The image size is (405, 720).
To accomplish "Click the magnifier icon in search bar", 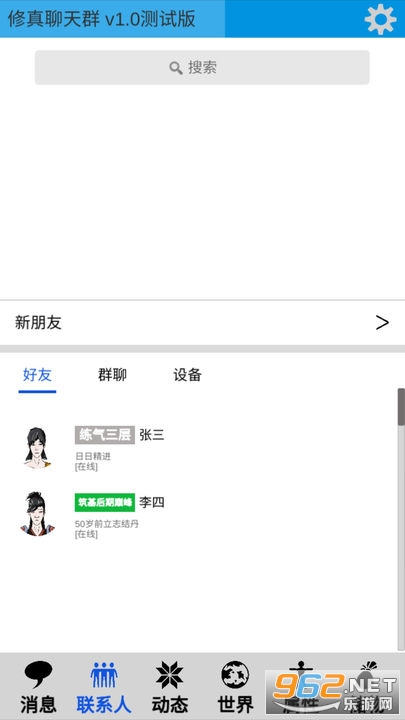I will (176, 68).
